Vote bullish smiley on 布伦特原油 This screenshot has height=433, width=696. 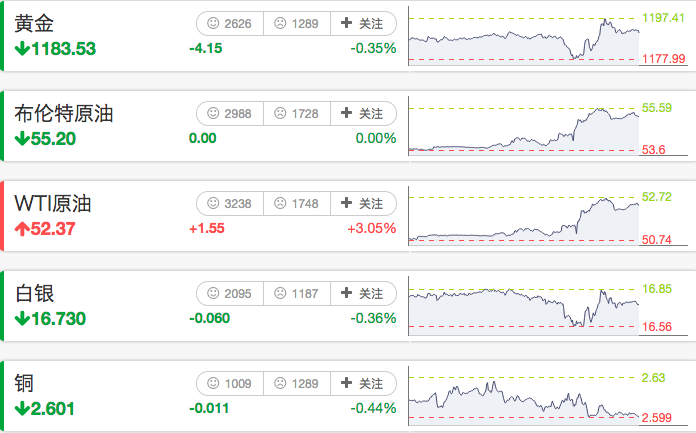click(x=229, y=114)
